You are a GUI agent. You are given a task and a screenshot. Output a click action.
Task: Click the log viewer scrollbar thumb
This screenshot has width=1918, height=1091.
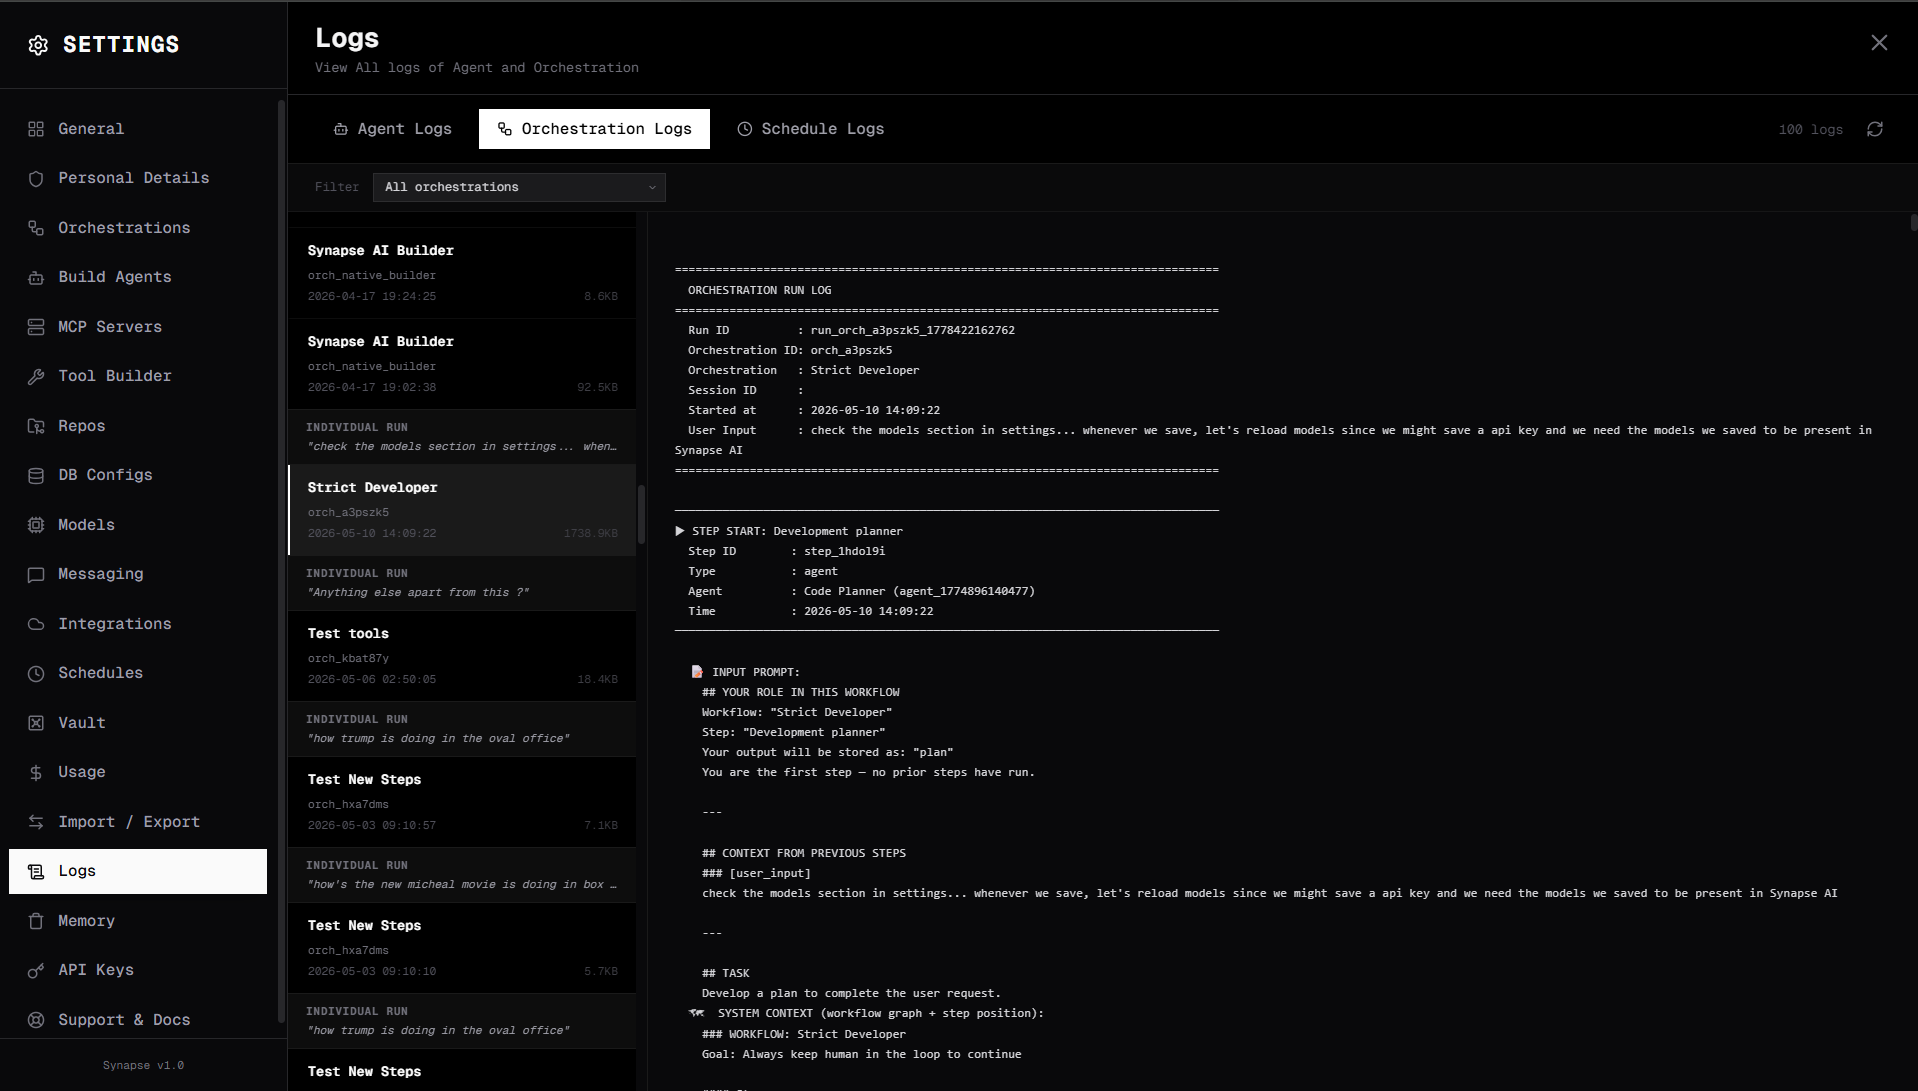pyautogui.click(x=1913, y=222)
